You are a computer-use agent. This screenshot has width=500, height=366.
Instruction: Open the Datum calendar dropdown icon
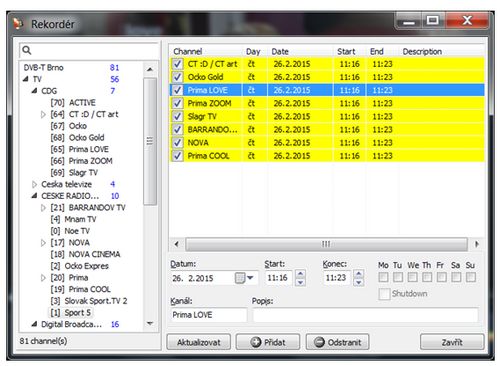pyautogui.click(x=244, y=278)
